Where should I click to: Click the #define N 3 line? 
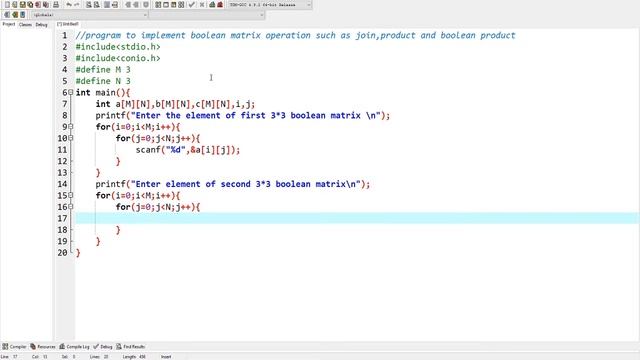[x=103, y=81]
